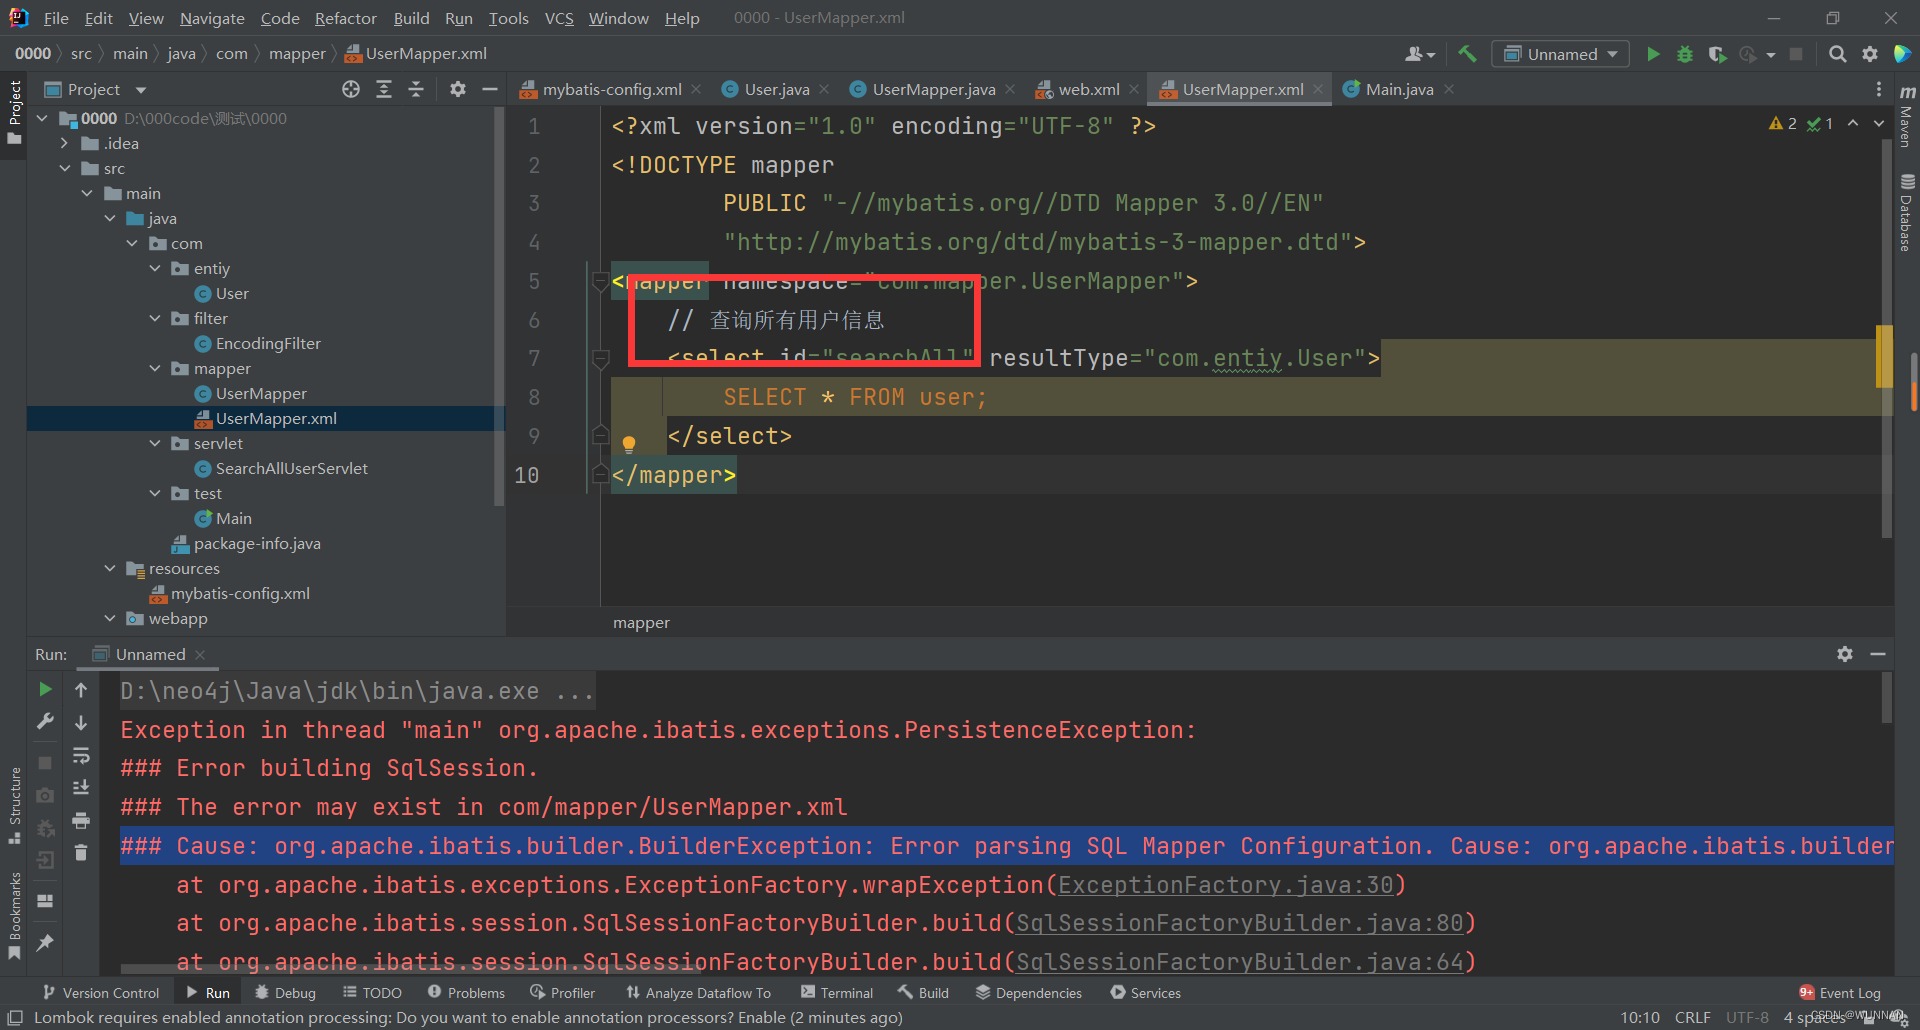Collapse the filter package
Image resolution: width=1920 pixels, height=1030 pixels.
155,318
